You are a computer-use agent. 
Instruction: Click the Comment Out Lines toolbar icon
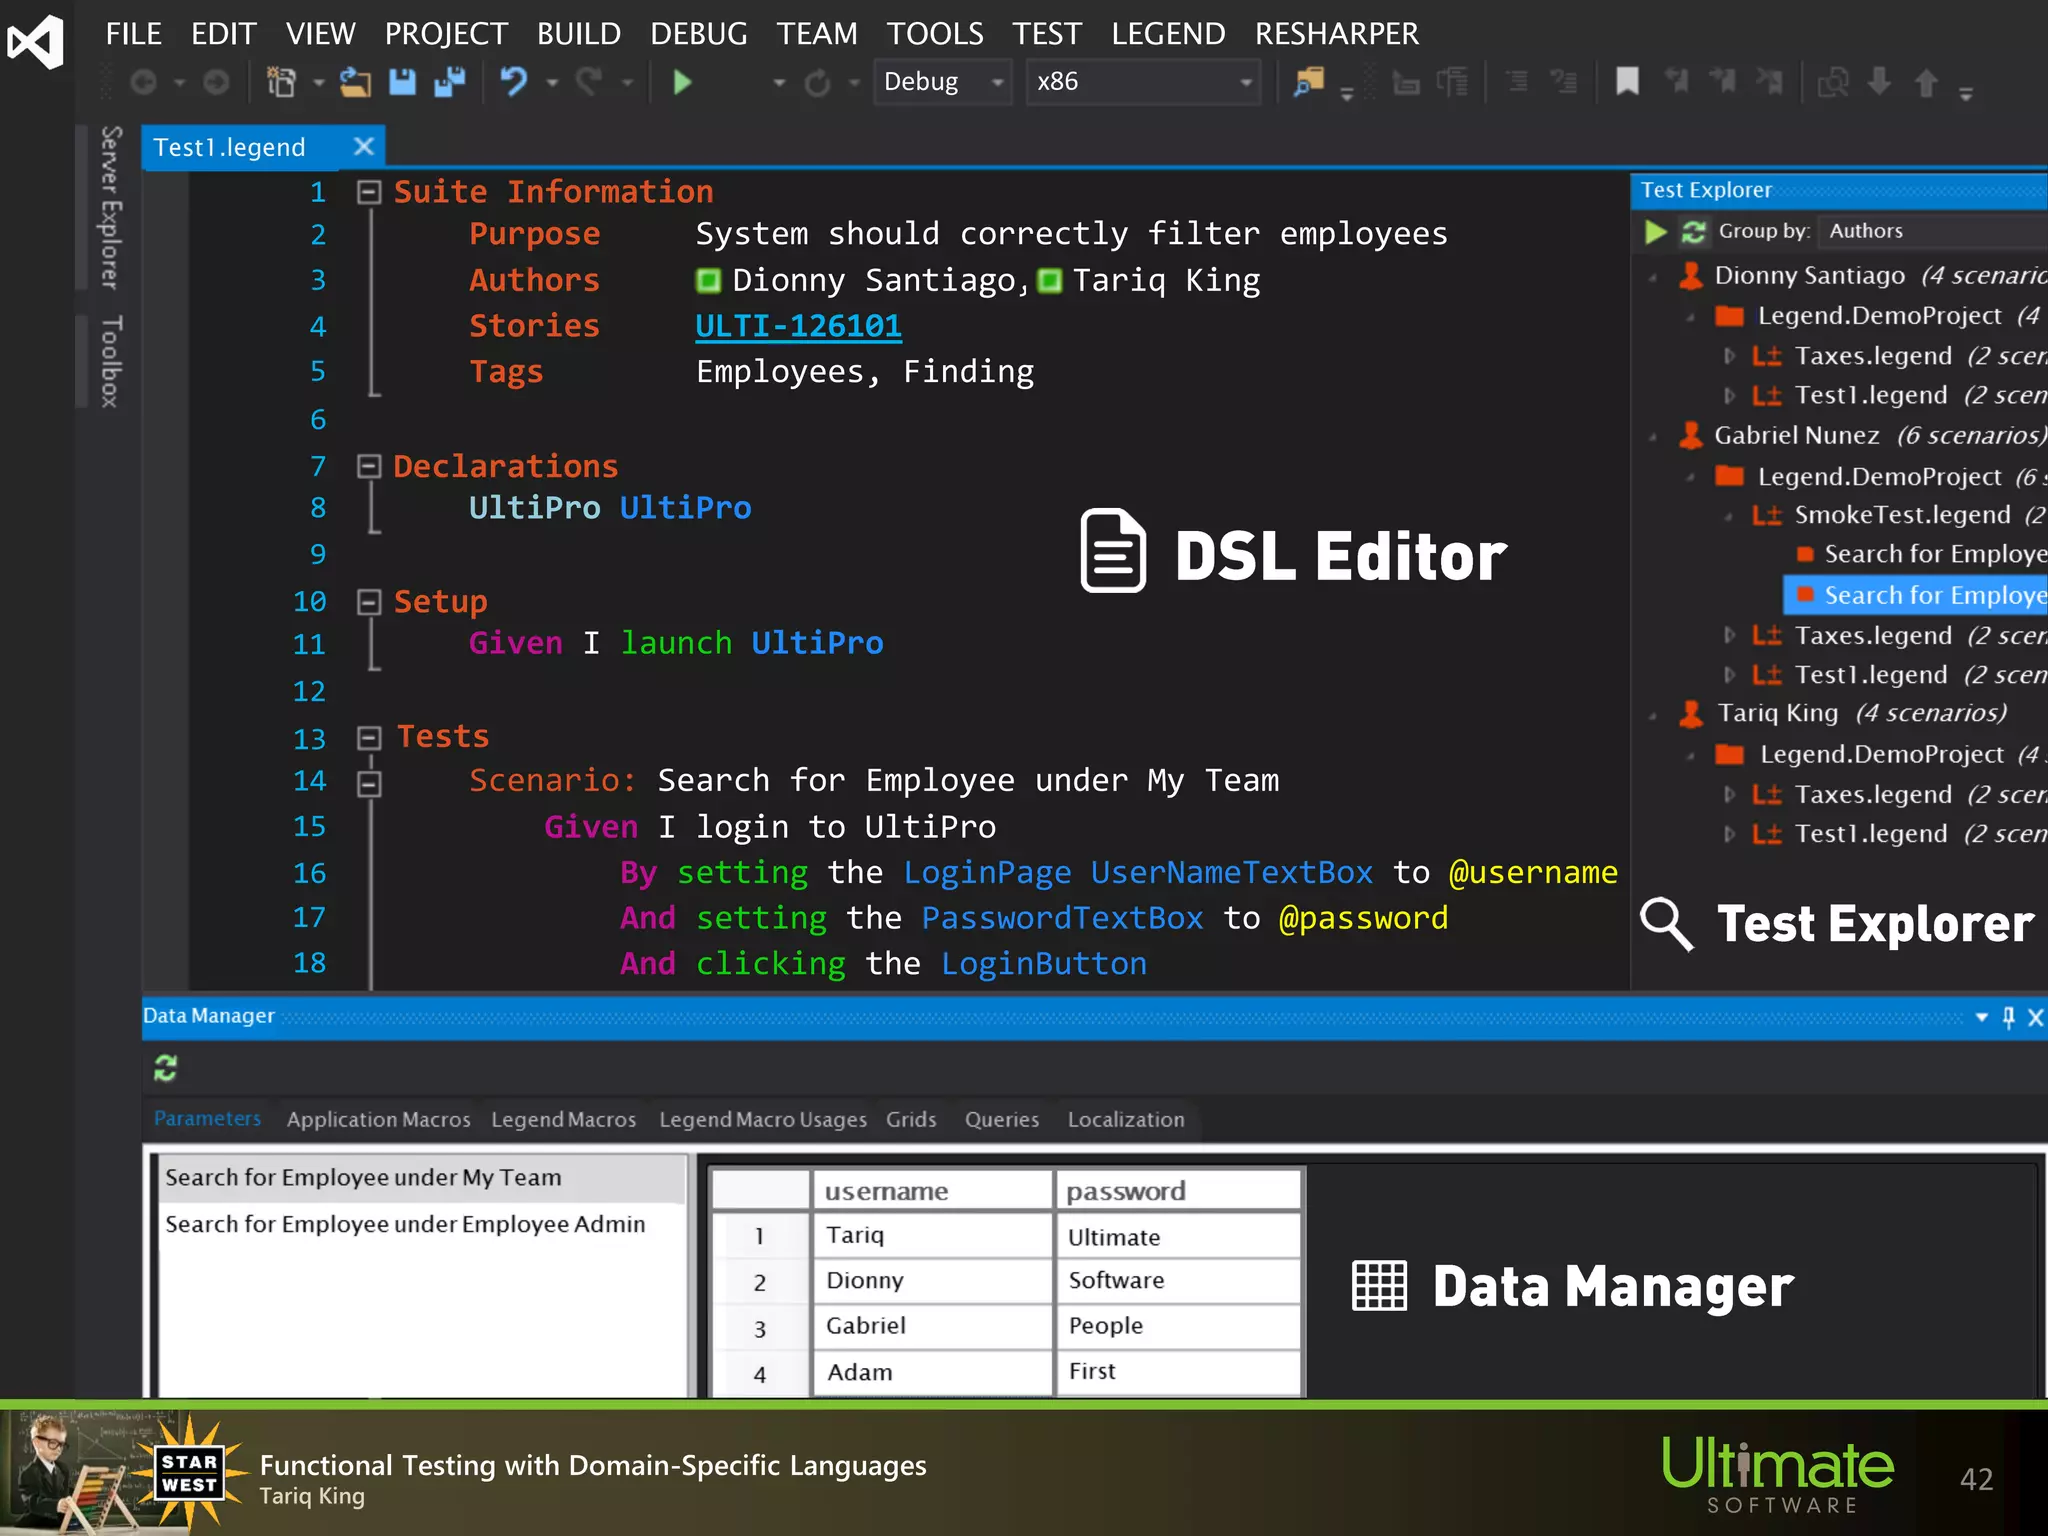pos(1517,82)
